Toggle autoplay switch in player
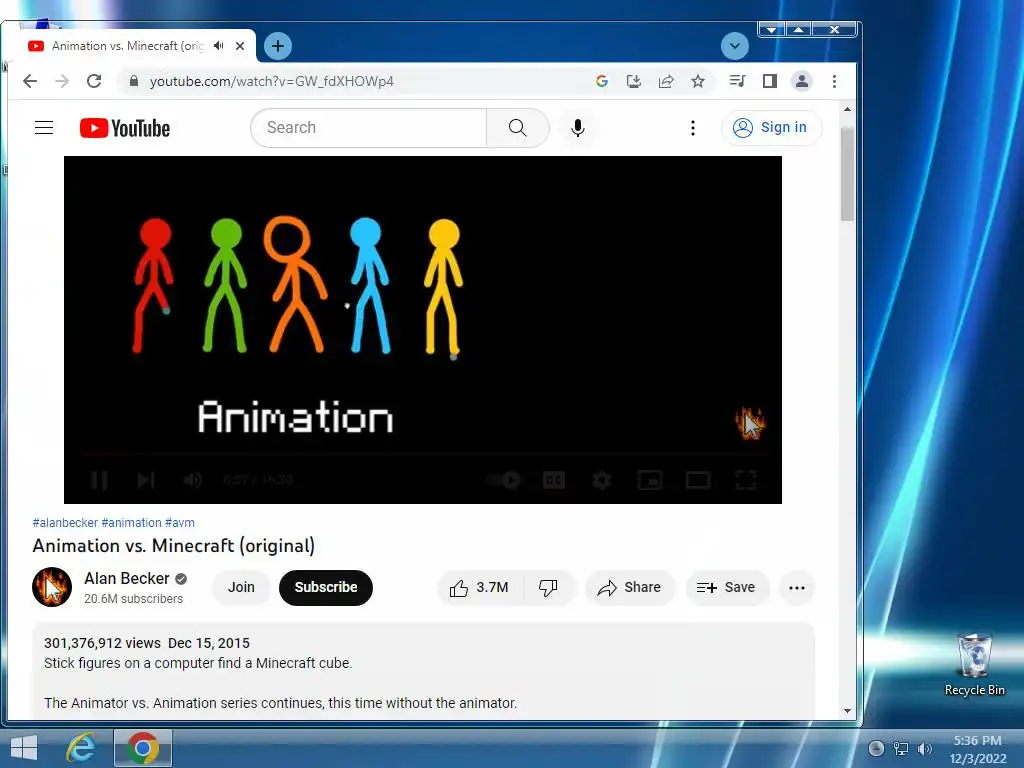 (504, 480)
